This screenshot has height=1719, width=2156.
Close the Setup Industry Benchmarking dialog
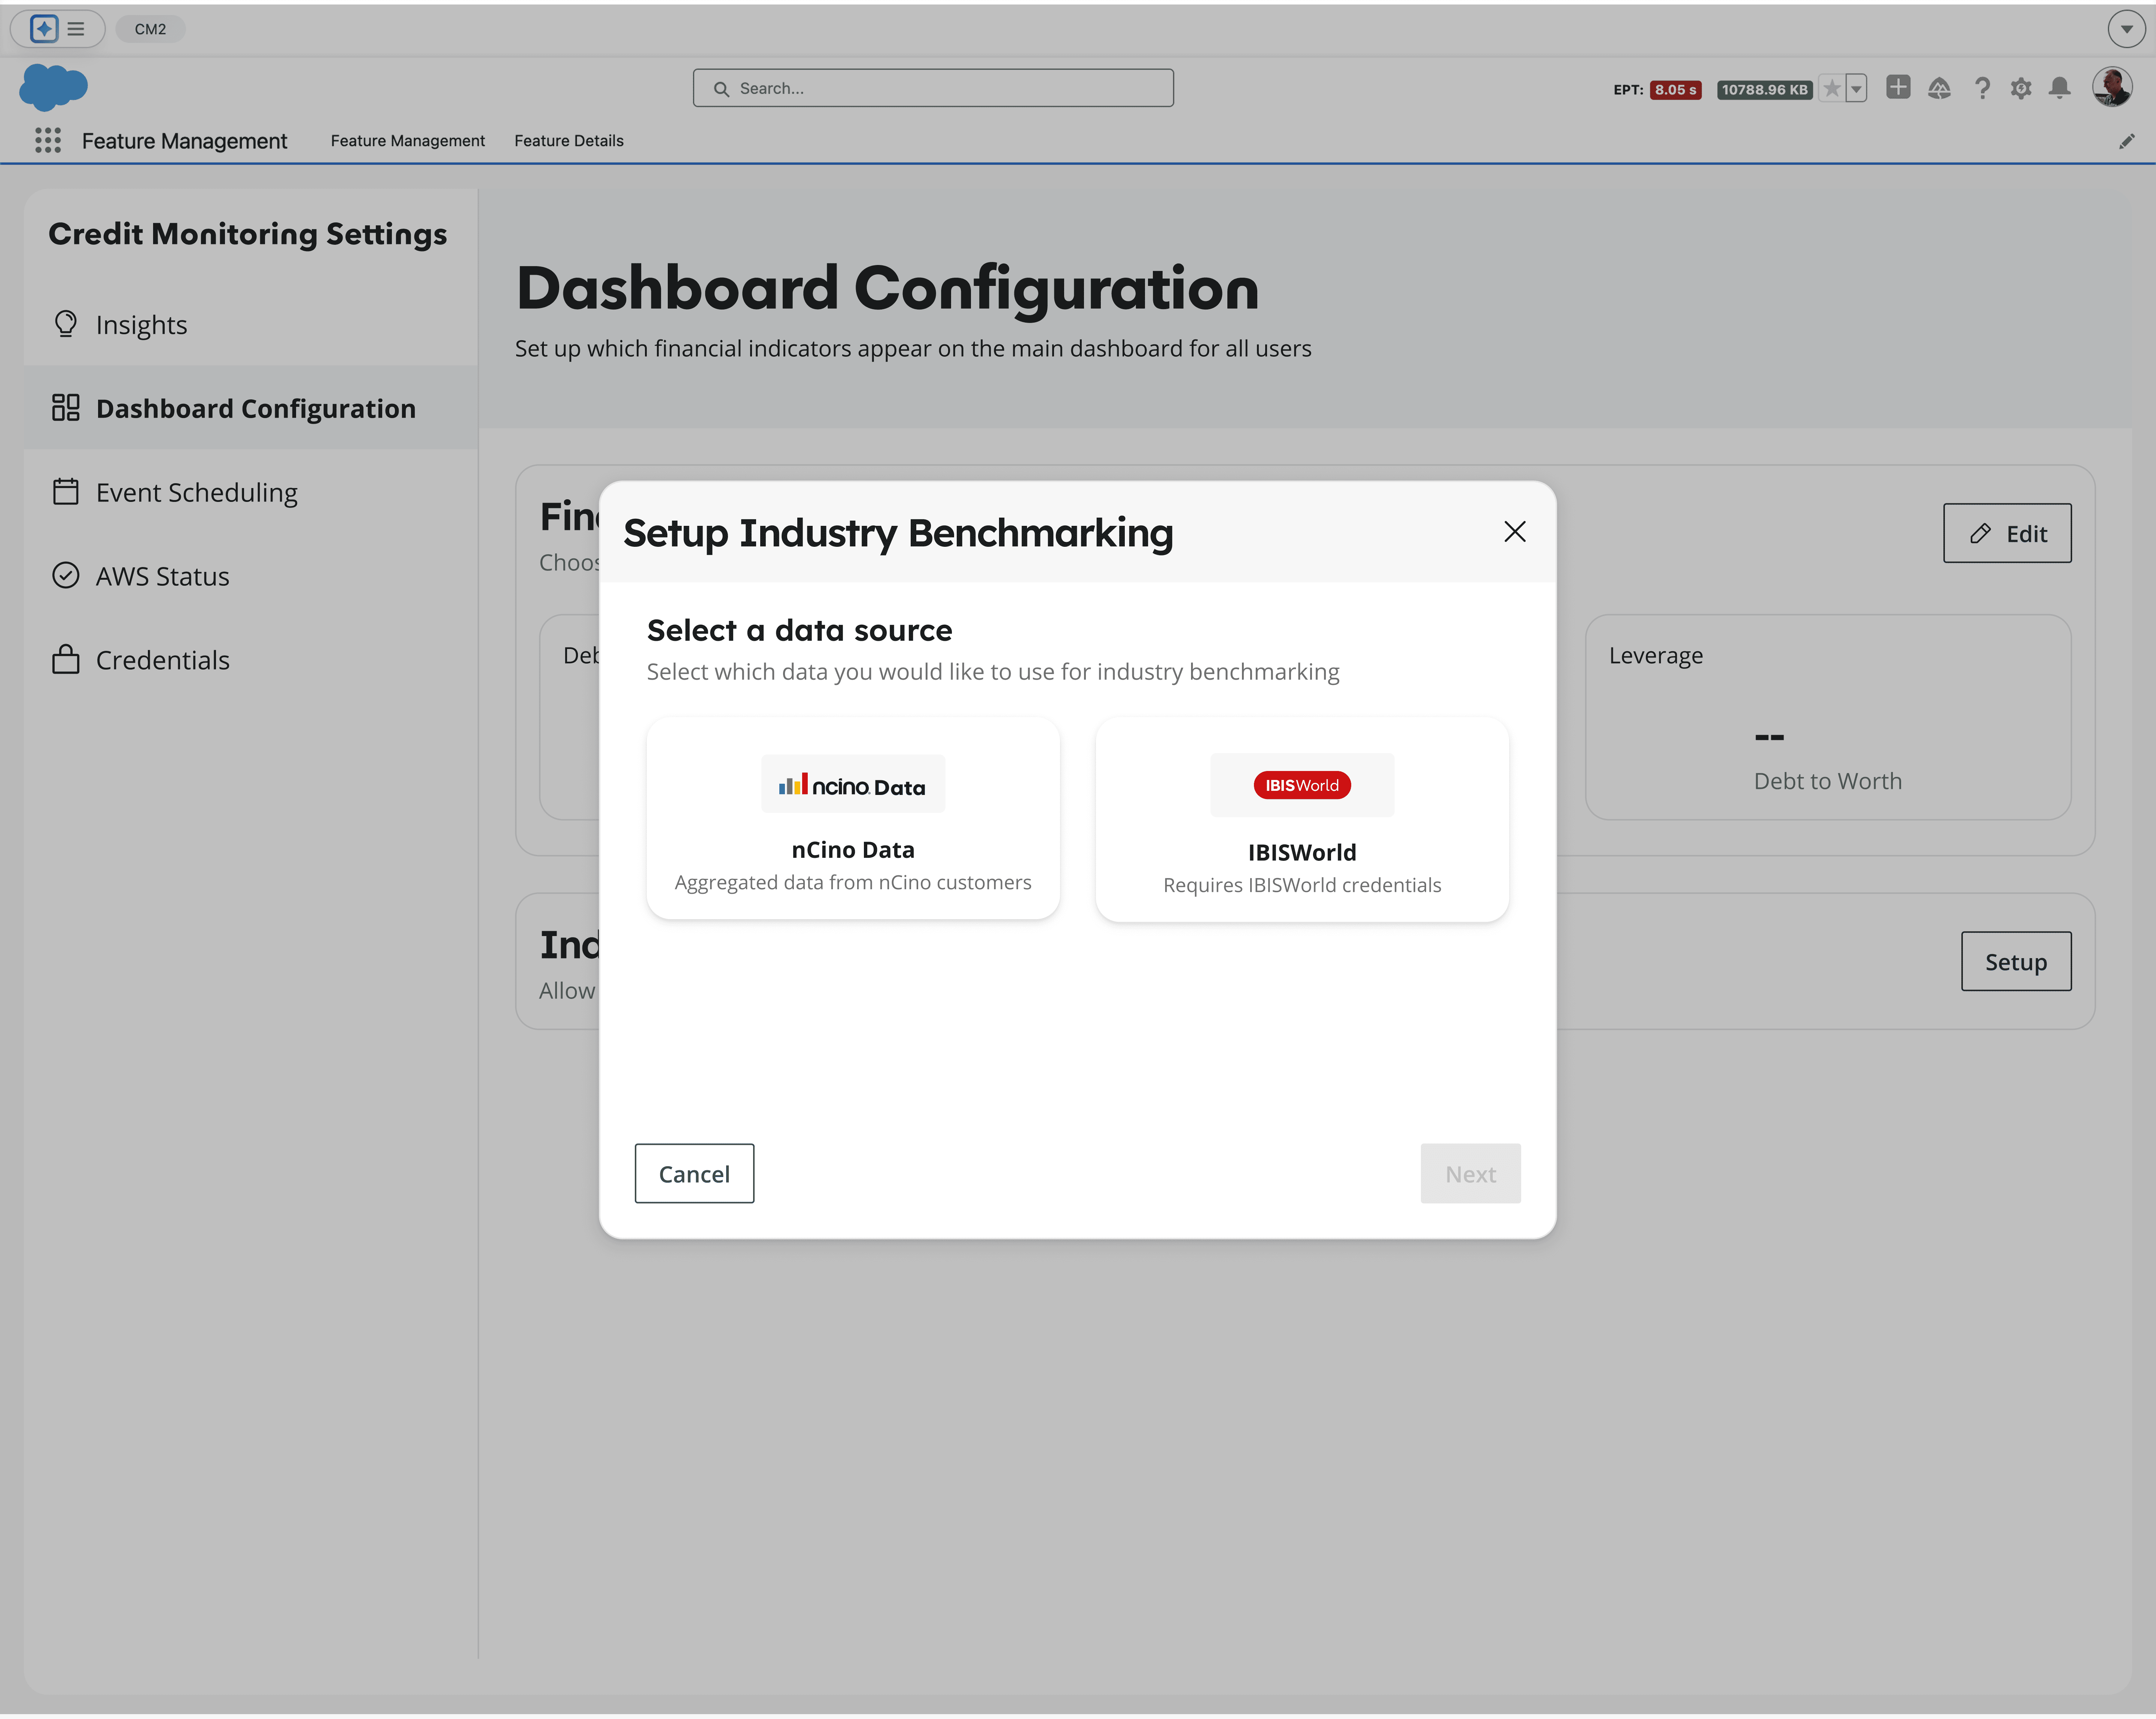[x=1514, y=532]
